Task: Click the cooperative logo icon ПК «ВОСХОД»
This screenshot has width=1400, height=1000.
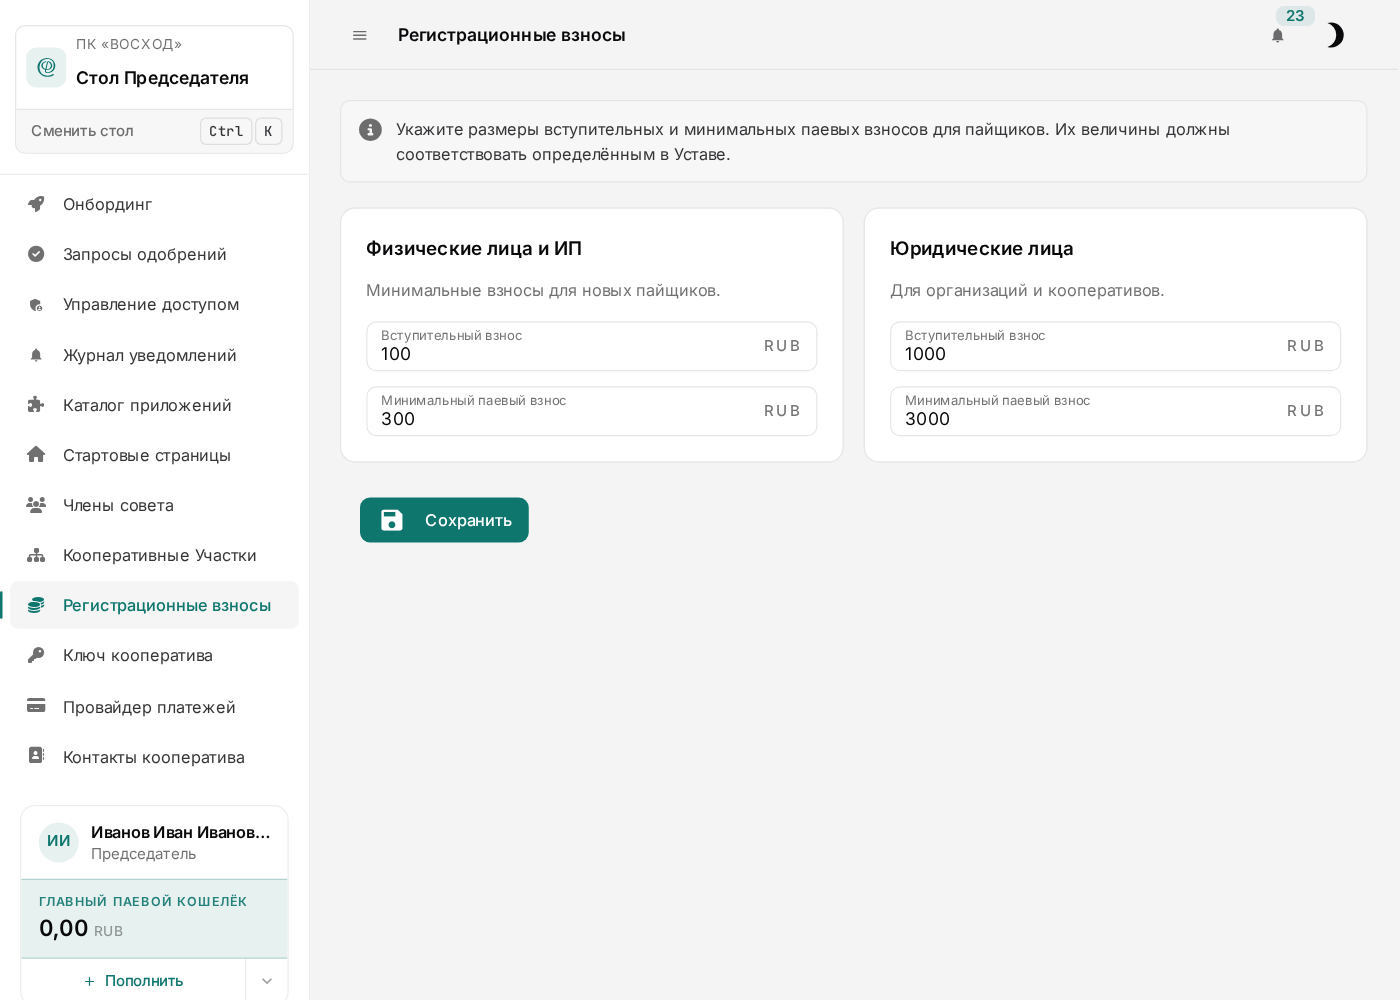Action: 46,67
